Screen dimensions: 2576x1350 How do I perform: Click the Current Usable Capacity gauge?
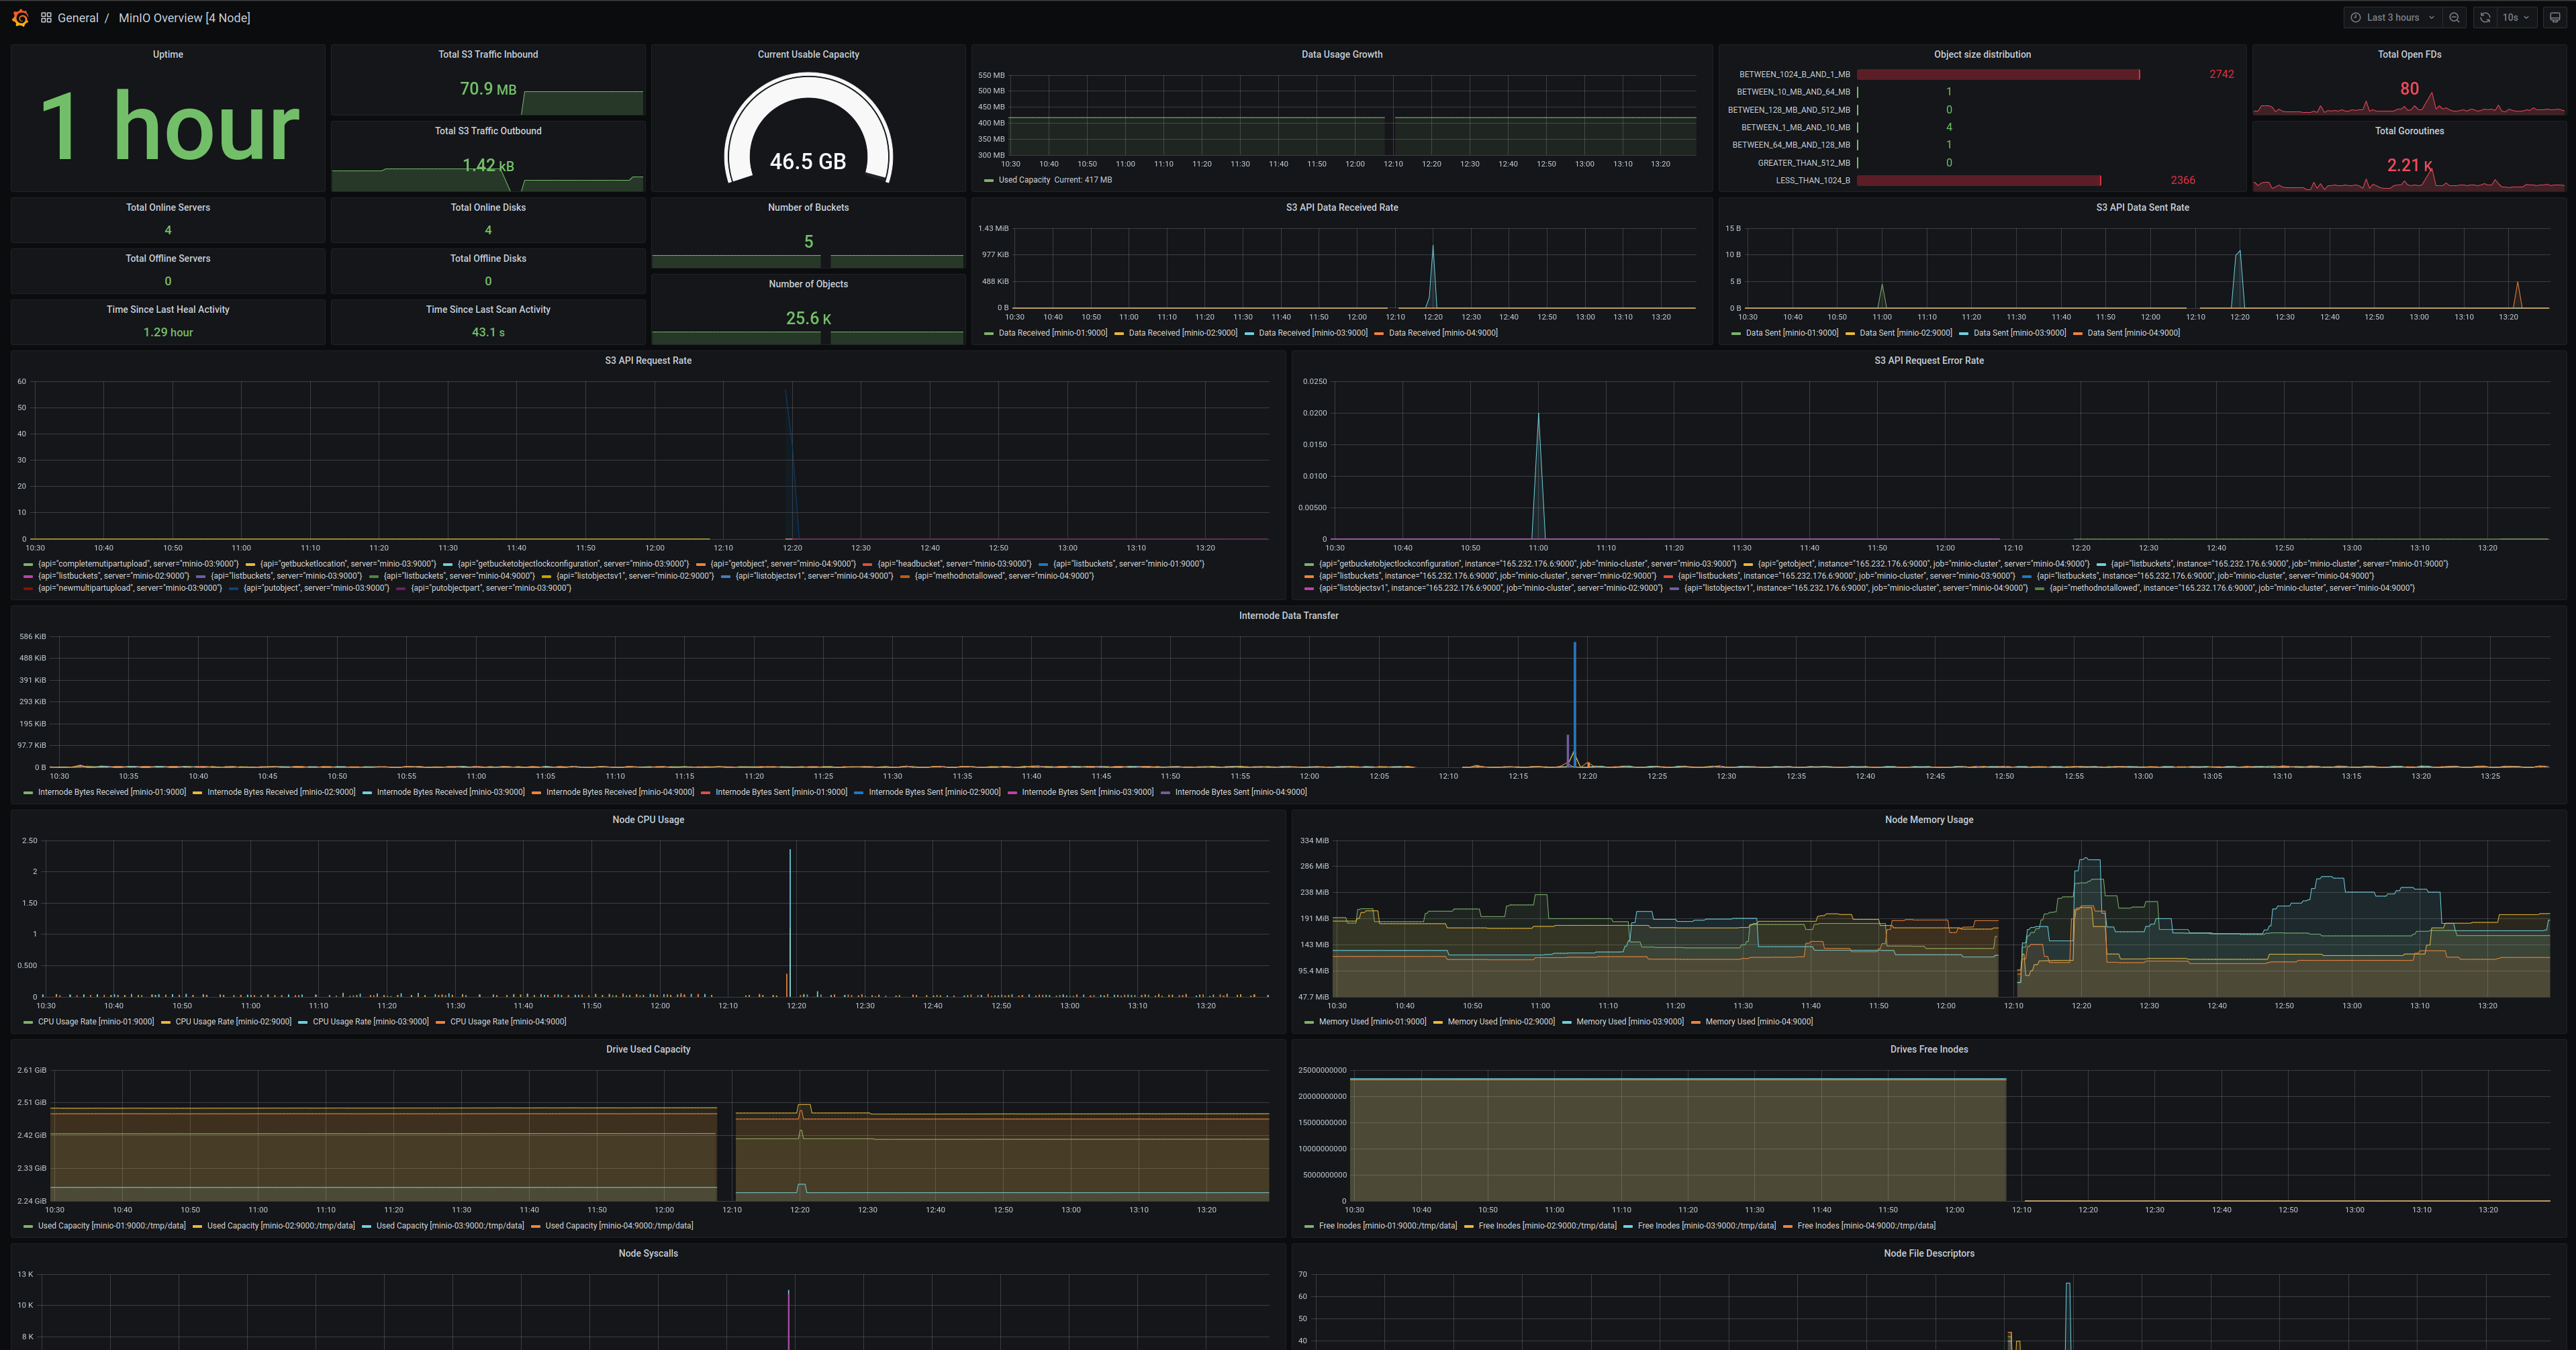coord(808,135)
